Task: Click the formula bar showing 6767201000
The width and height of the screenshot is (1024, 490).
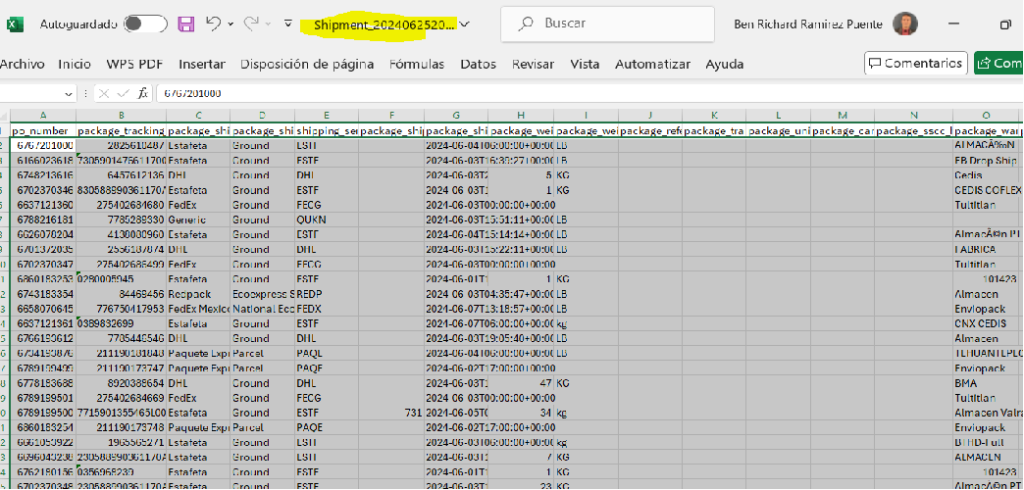Action: point(589,94)
